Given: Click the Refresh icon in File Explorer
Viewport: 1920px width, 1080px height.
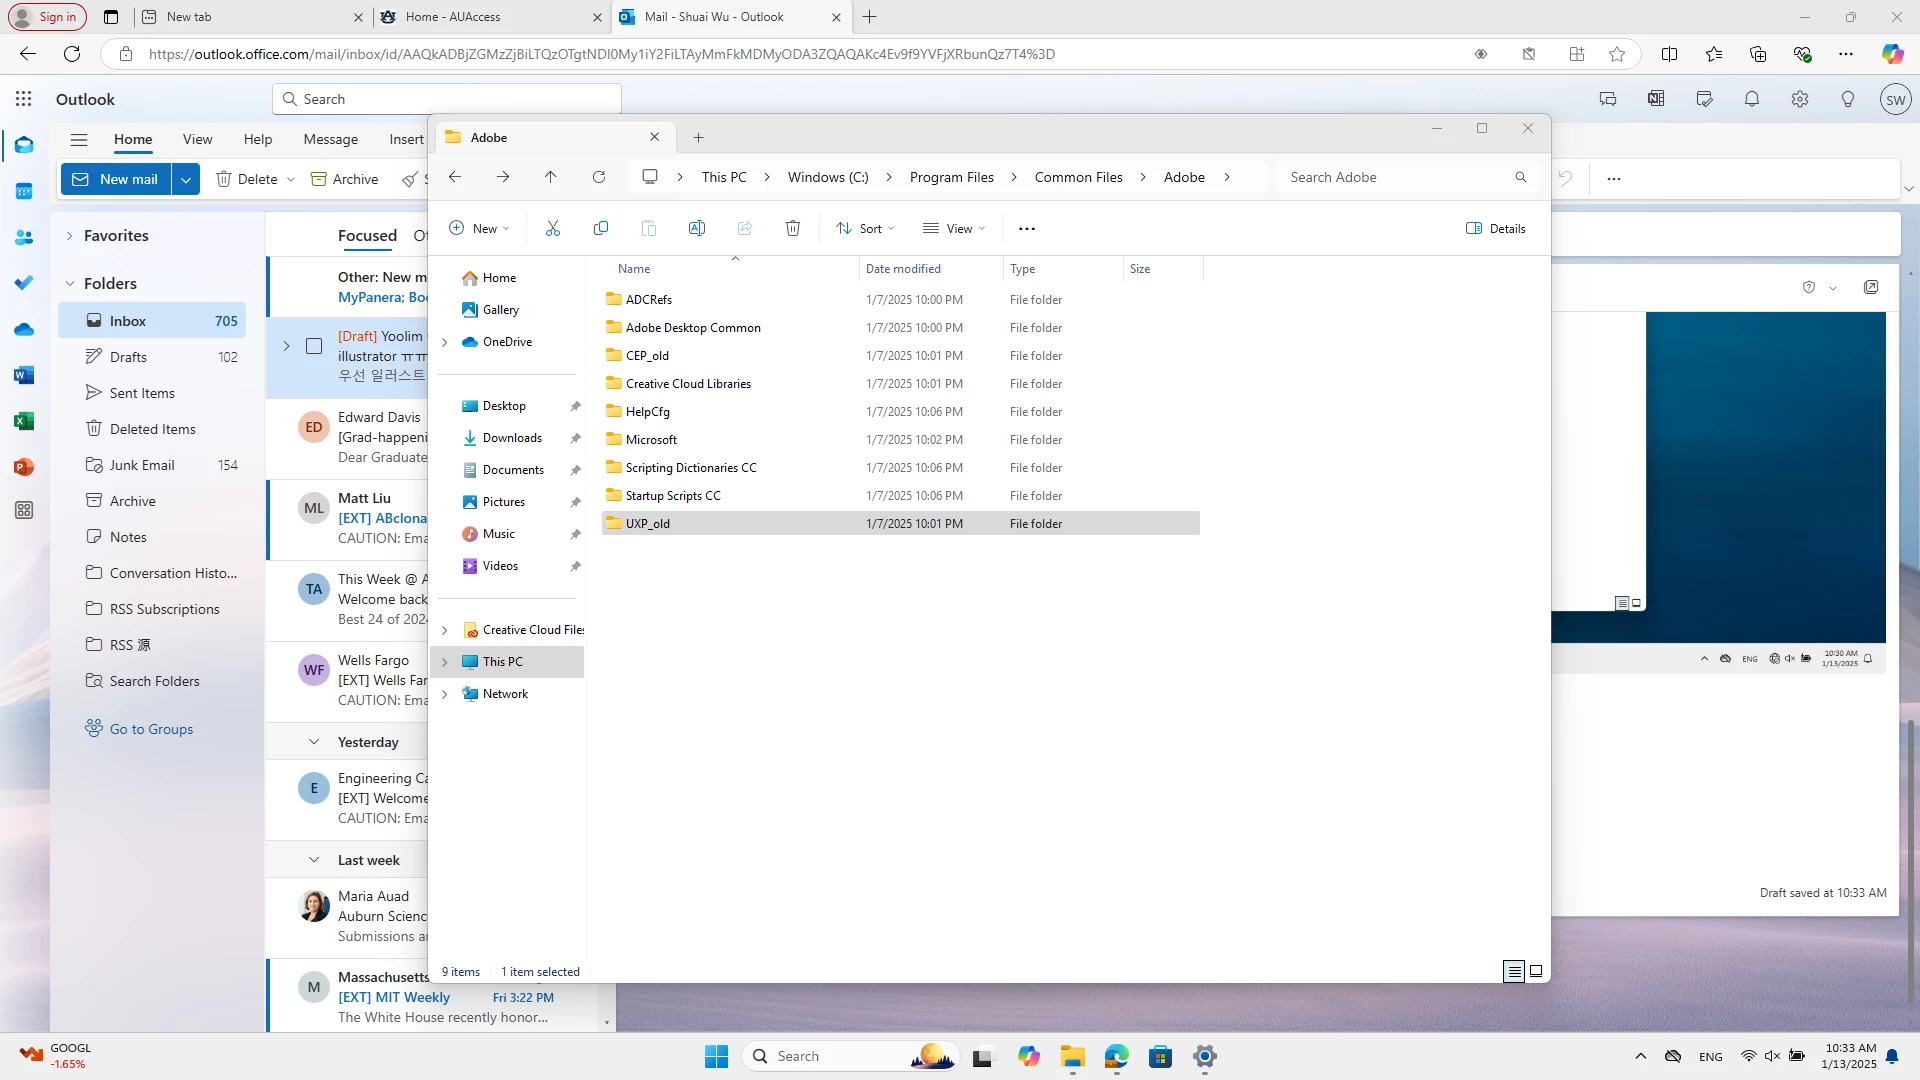Looking at the screenshot, I should [599, 177].
